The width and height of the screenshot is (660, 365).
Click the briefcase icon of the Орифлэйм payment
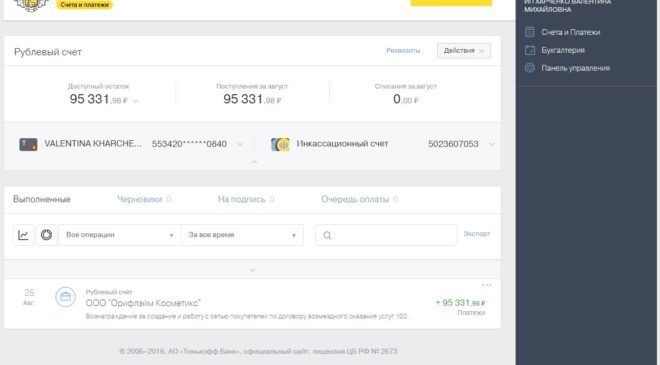[x=66, y=297]
